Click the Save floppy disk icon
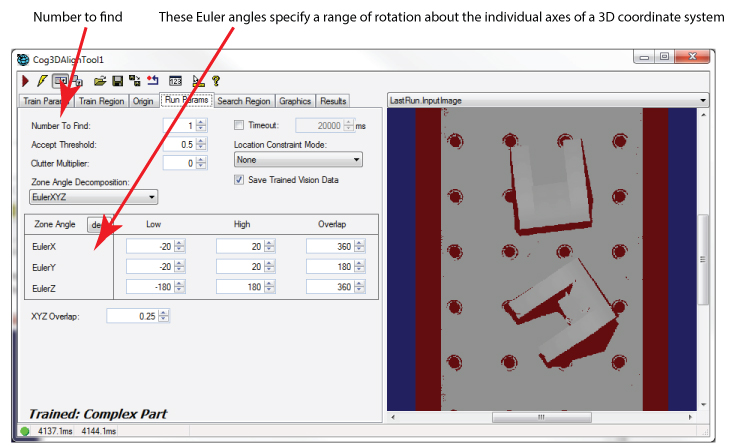This screenshot has width=739, height=447. coord(117,80)
